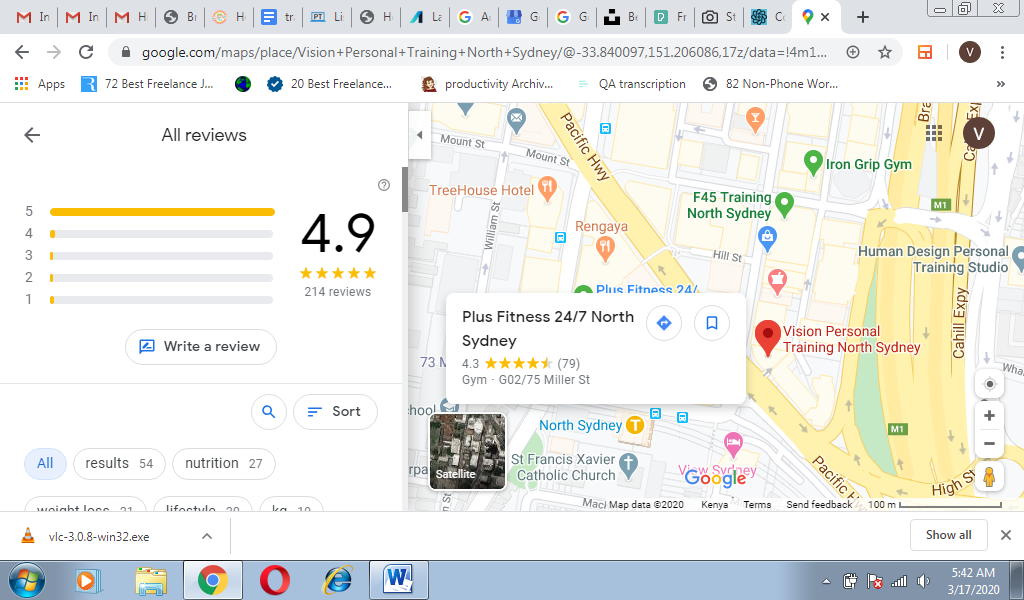Zoom in on the map
This screenshot has height=600, width=1024.
click(989, 415)
